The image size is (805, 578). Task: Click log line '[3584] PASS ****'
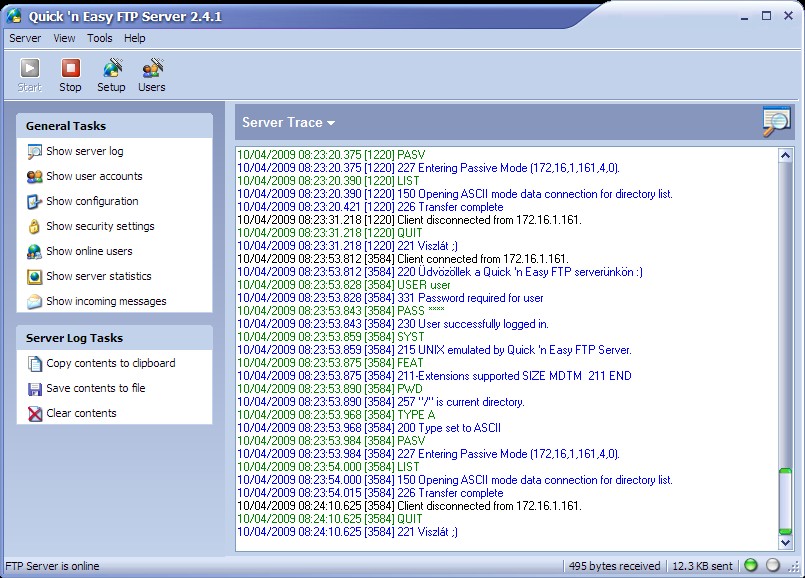(341, 311)
